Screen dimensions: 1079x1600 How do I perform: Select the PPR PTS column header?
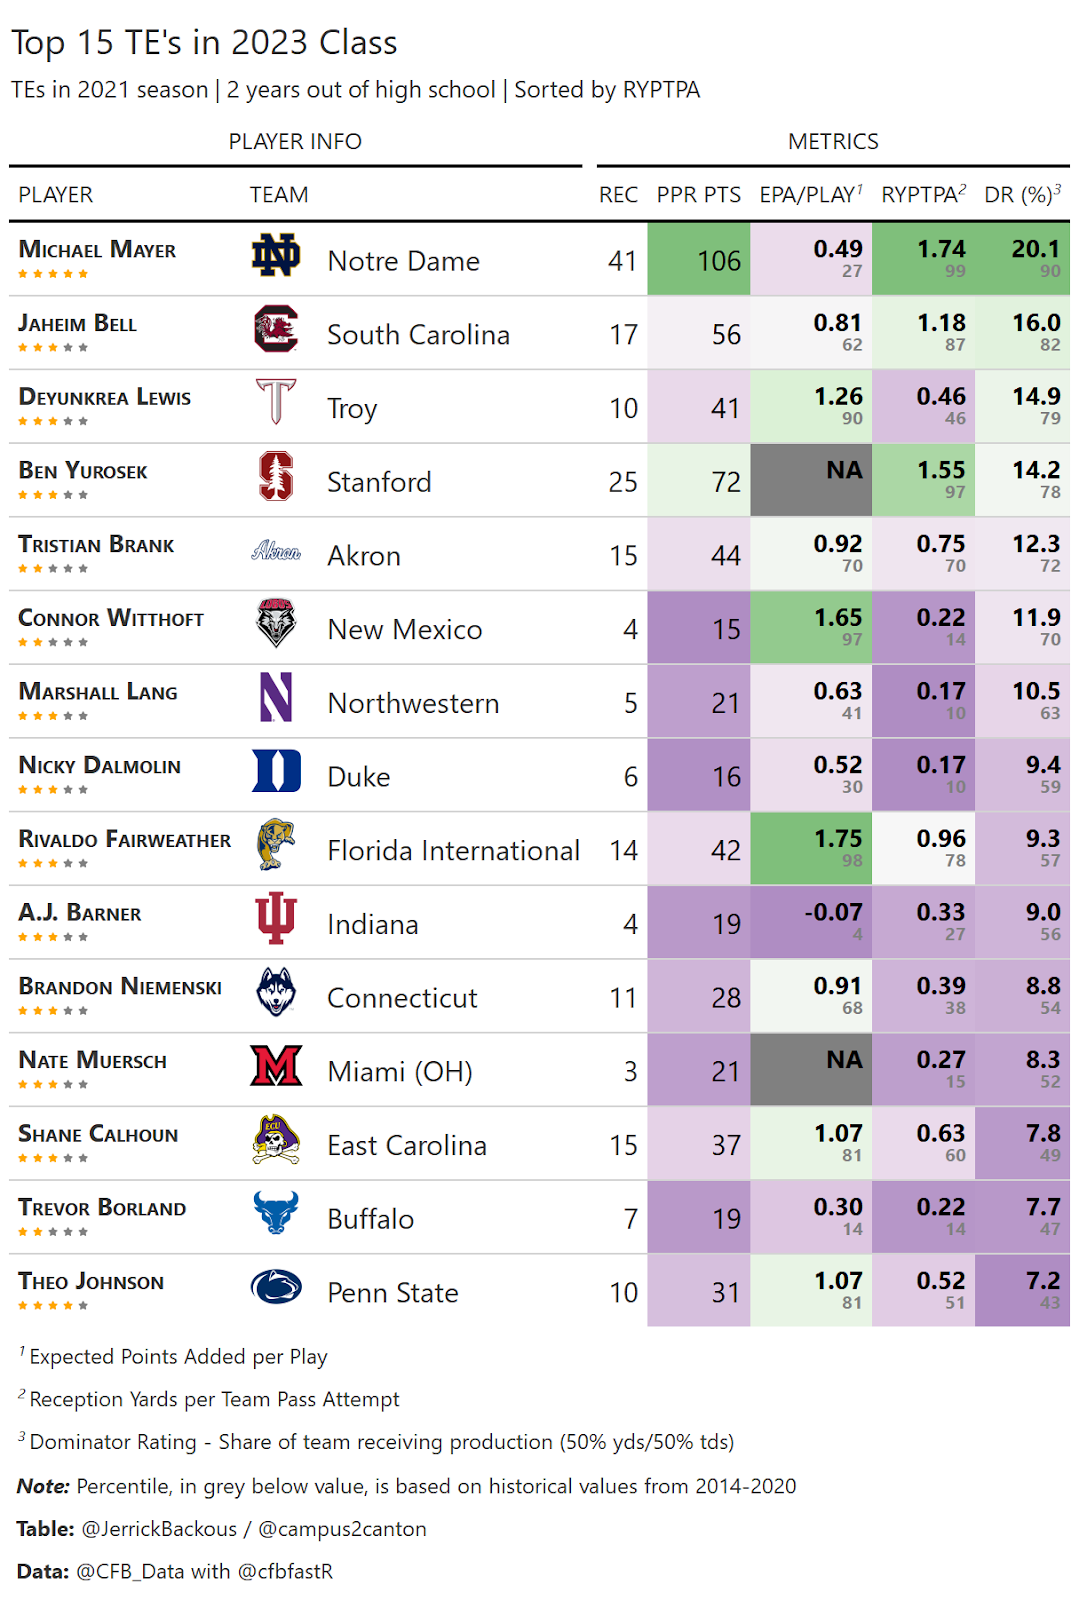tap(698, 195)
